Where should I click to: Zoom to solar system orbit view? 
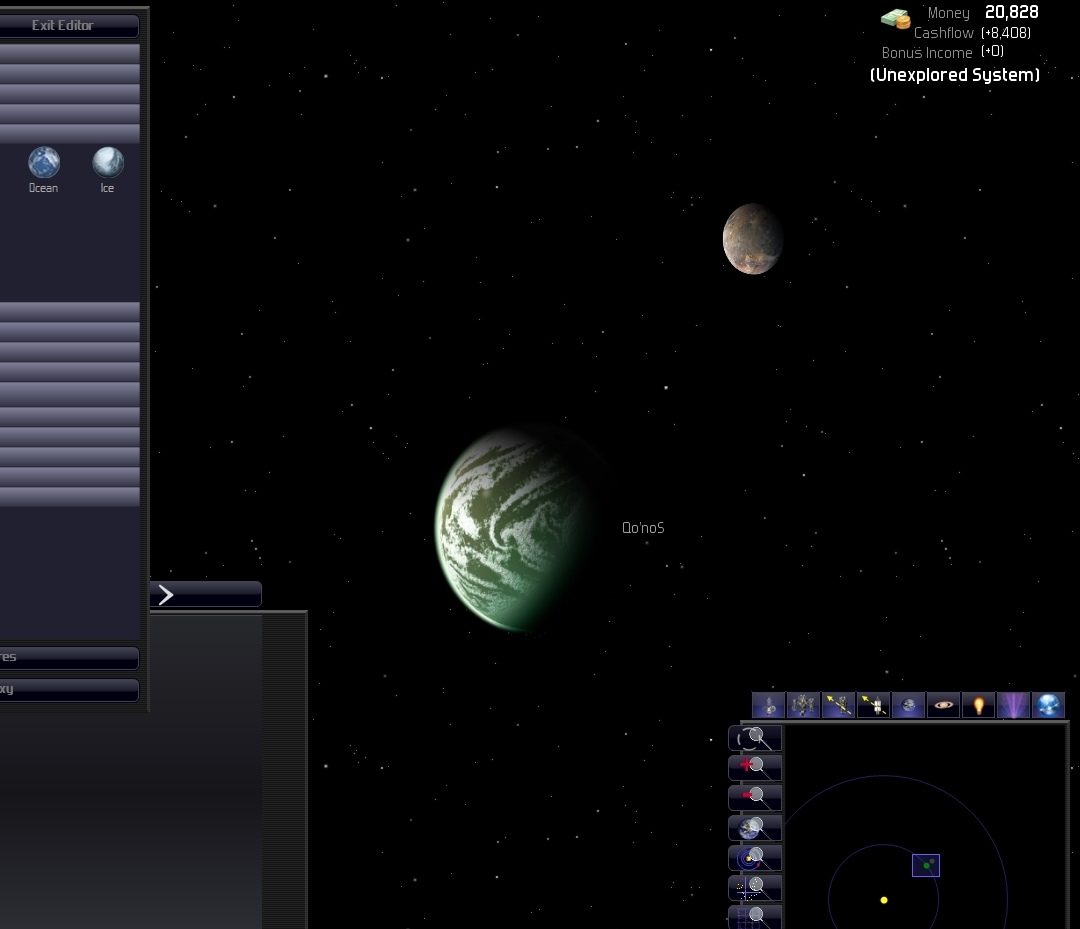coord(755,858)
